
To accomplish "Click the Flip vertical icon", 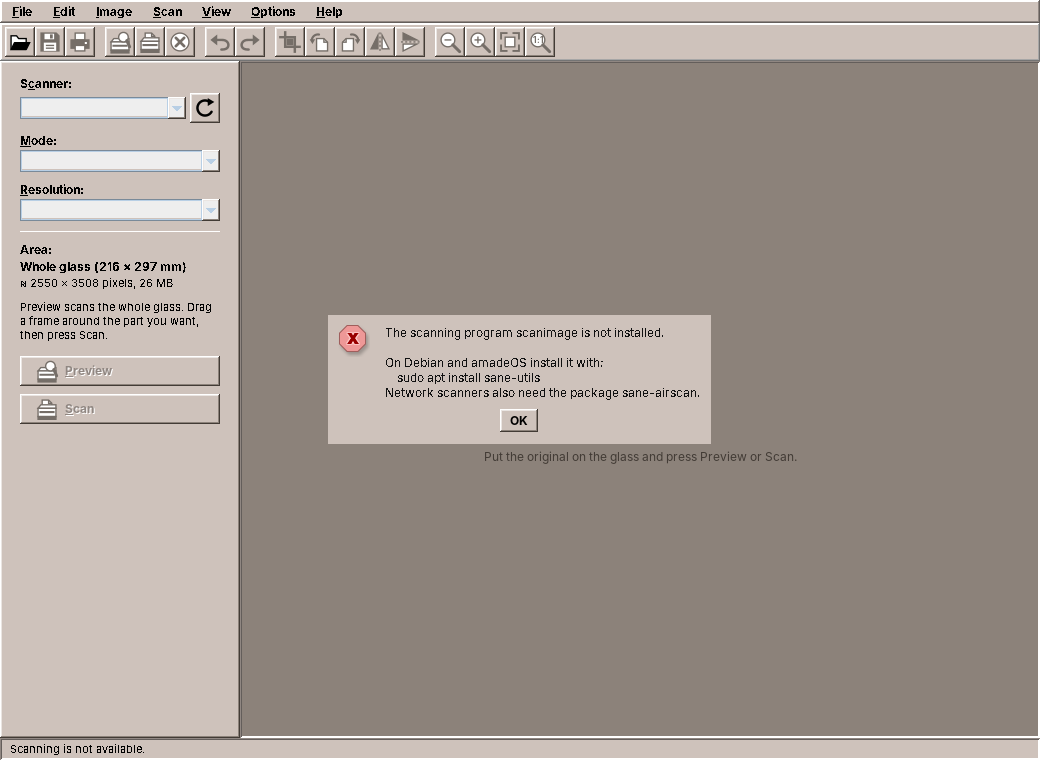I will 409,42.
